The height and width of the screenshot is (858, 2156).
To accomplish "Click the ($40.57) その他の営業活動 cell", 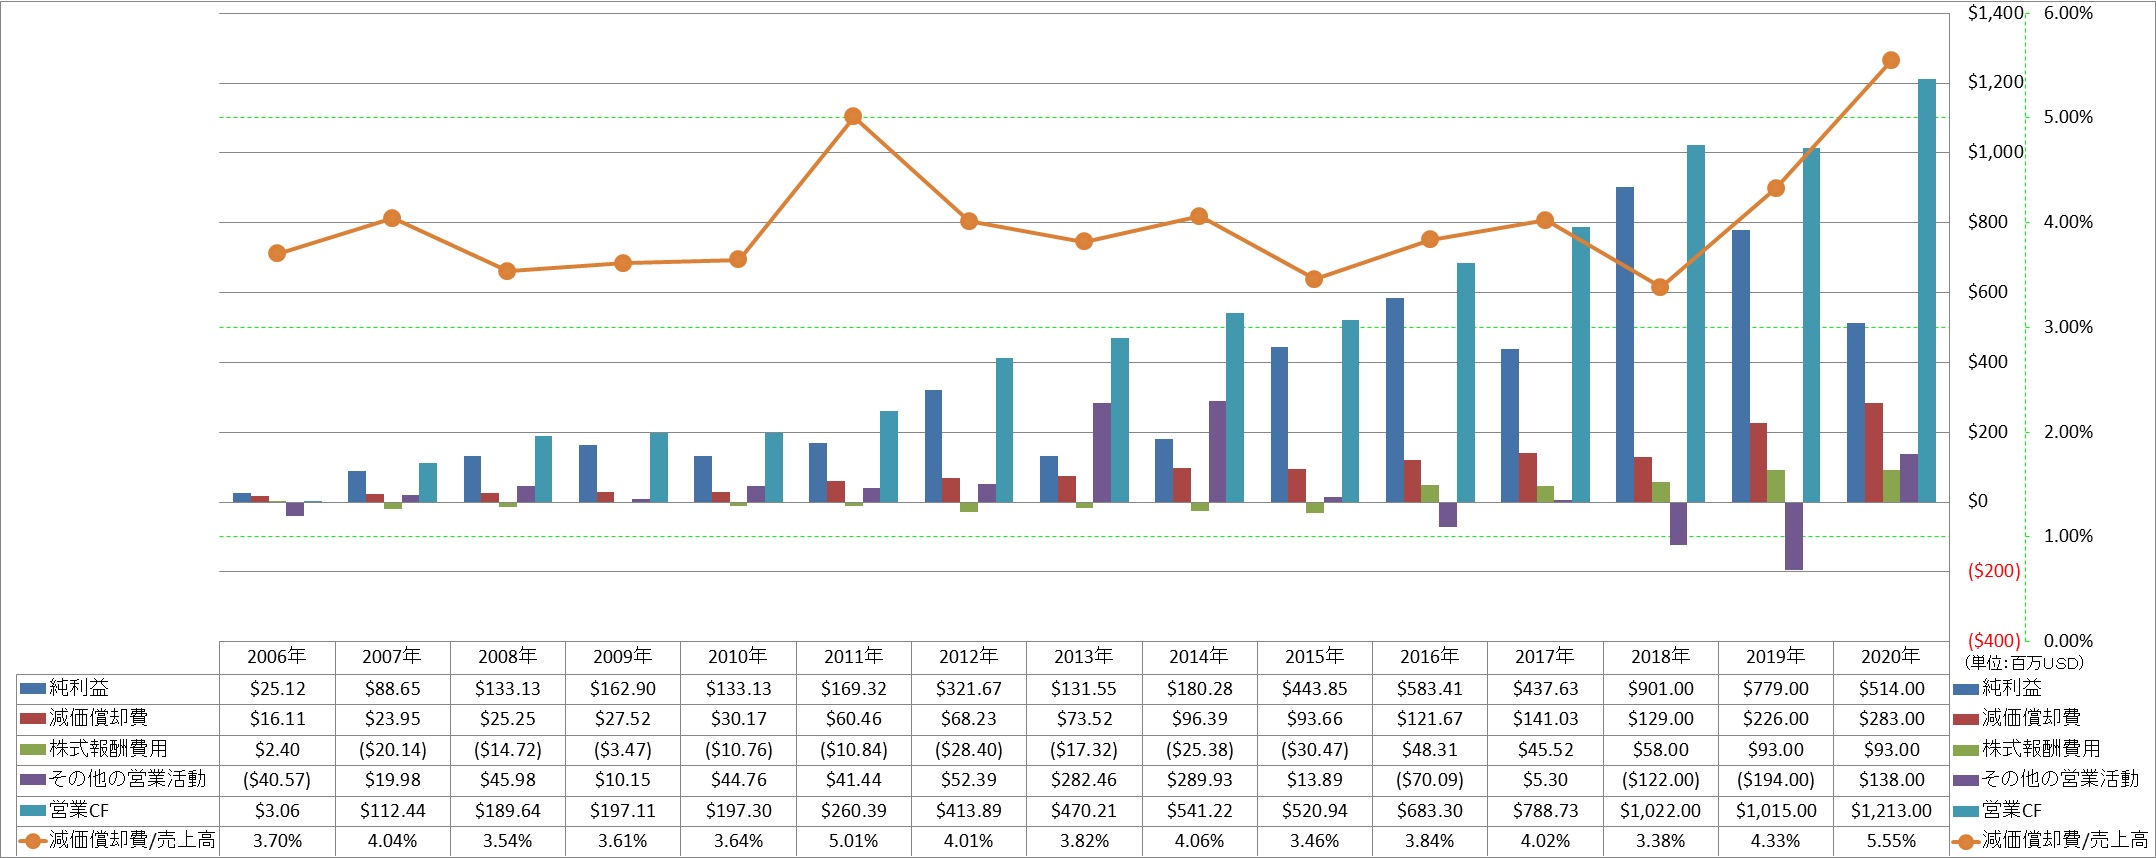I will (277, 780).
